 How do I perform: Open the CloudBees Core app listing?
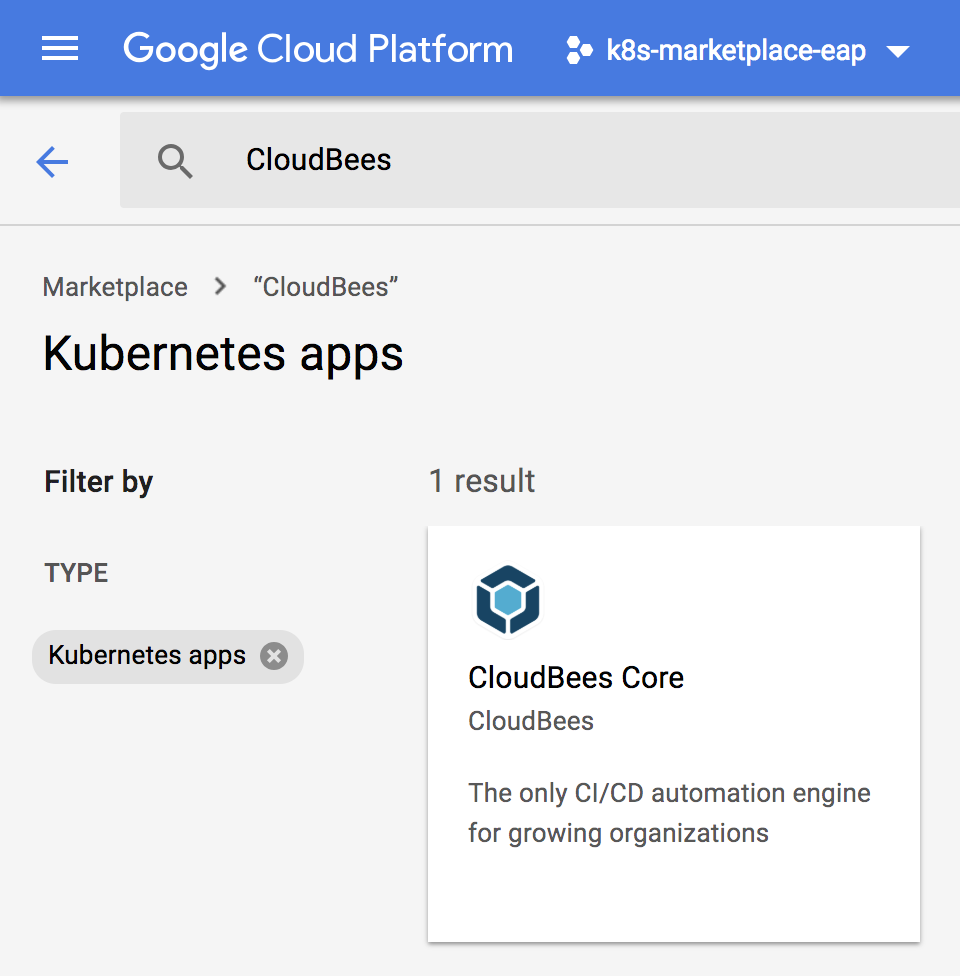pyautogui.click(x=576, y=677)
